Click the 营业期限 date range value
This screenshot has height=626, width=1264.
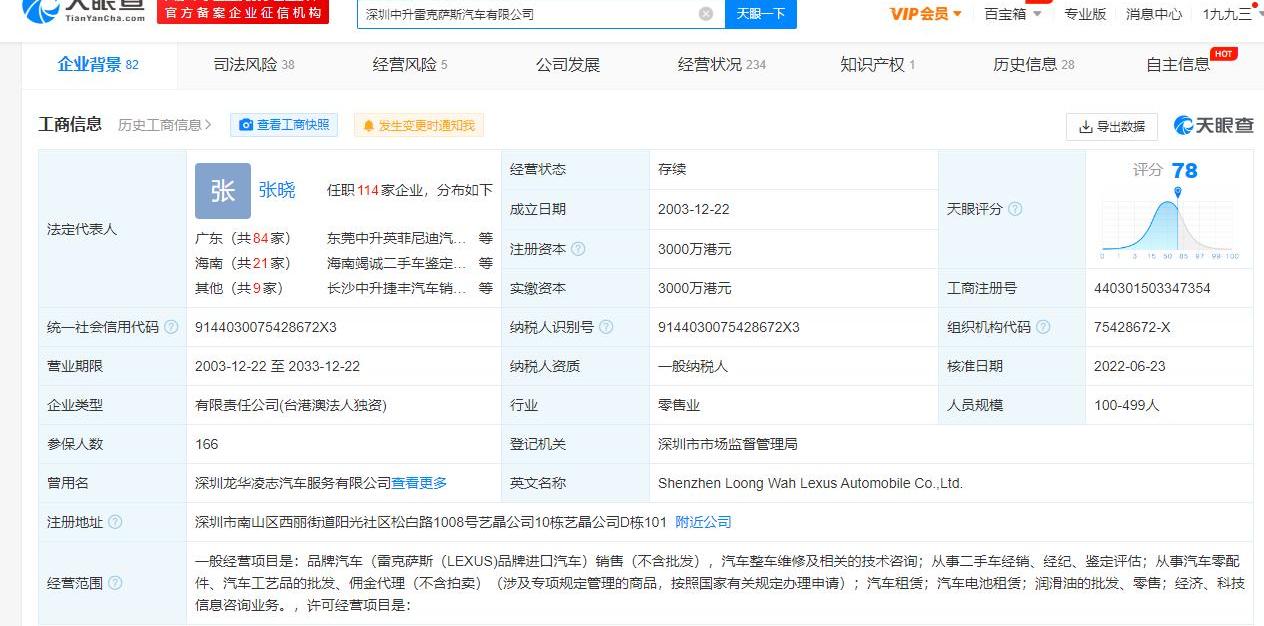[278, 366]
